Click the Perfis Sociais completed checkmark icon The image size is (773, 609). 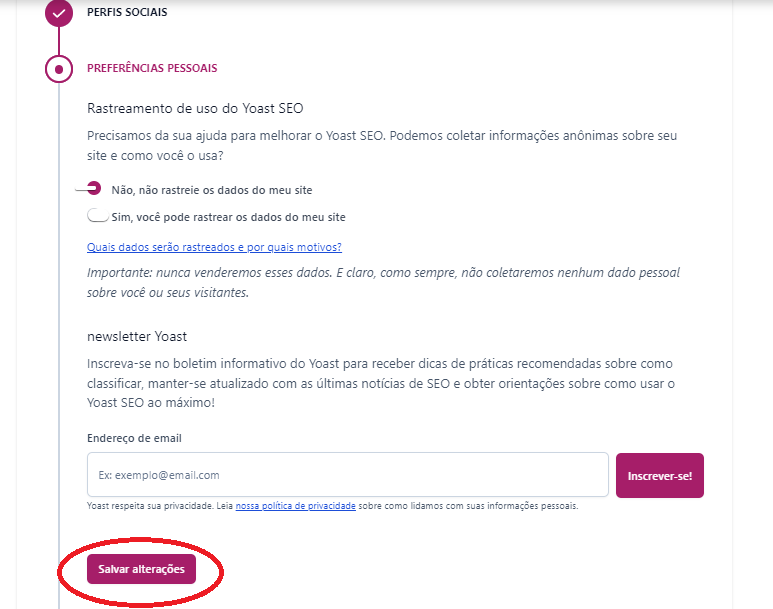tap(59, 14)
